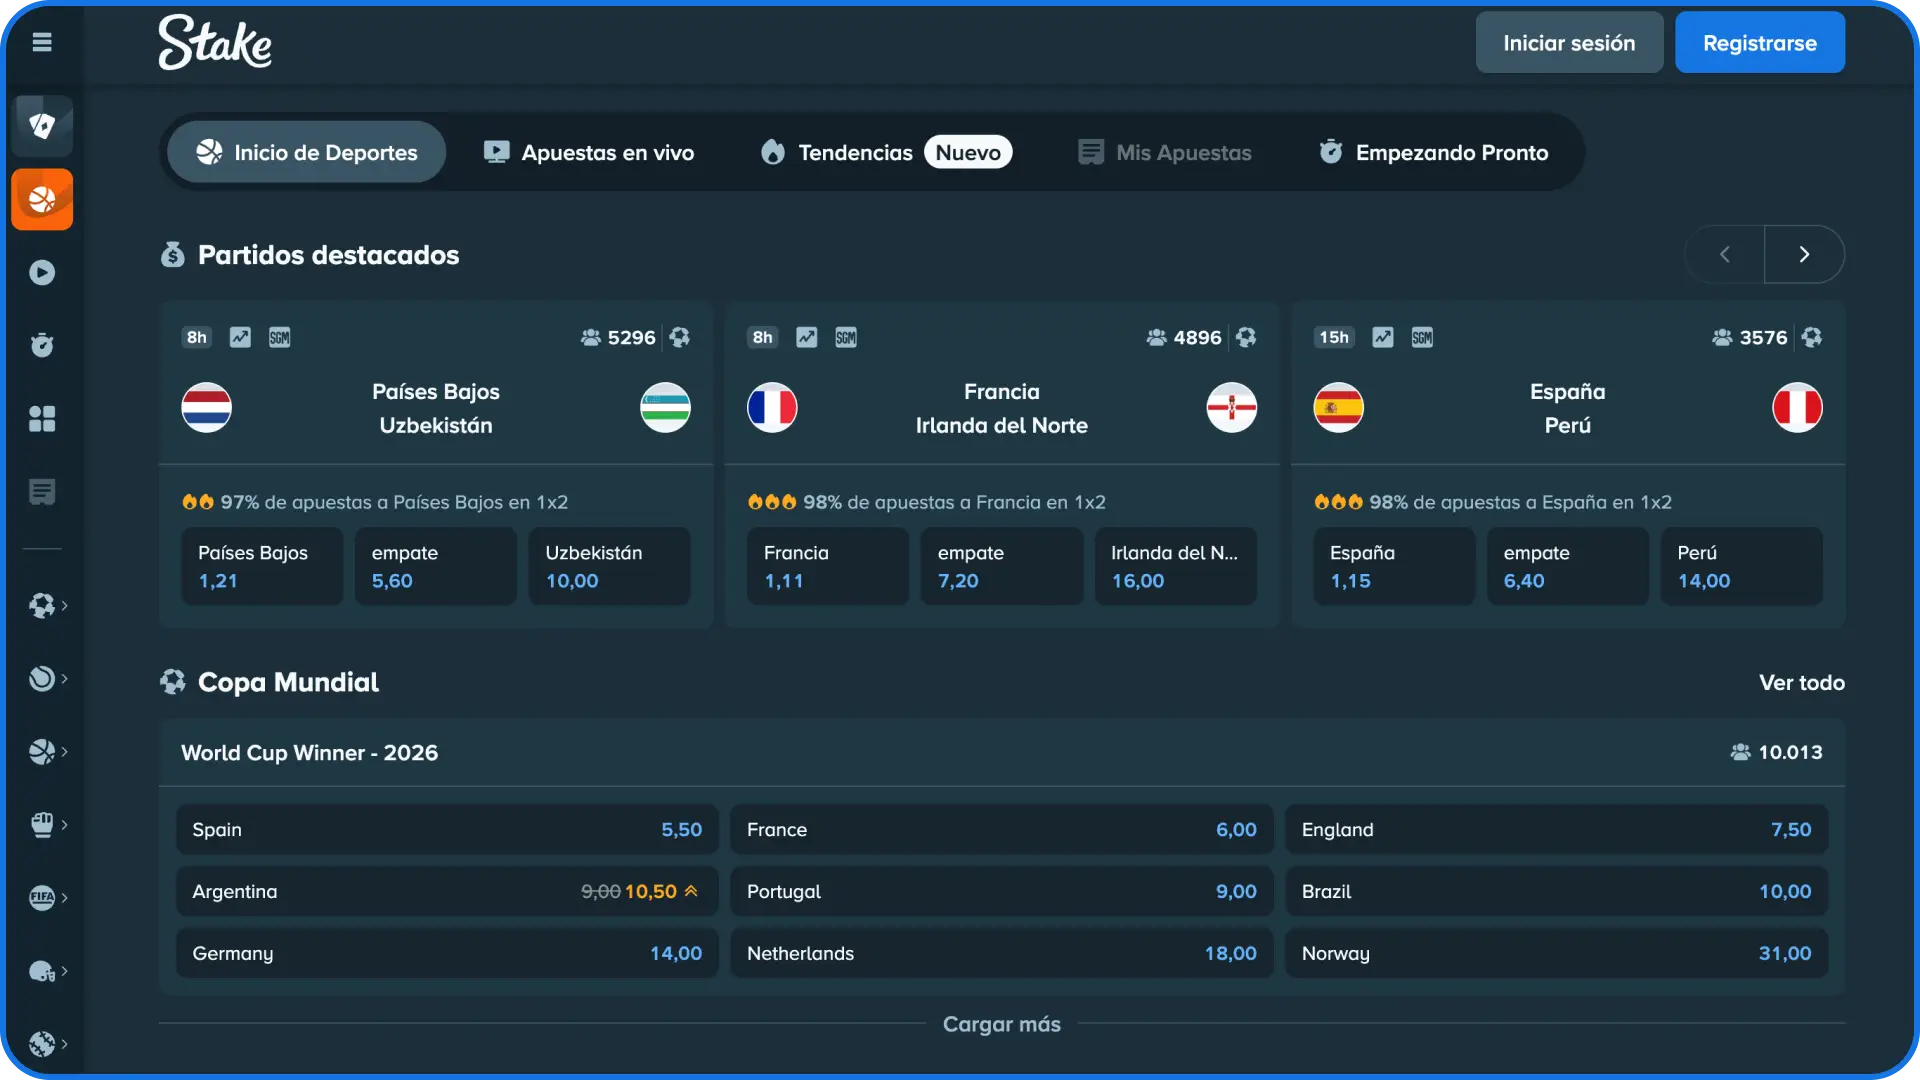The width and height of the screenshot is (1920, 1080).
Task: Expand the boxing glove sidebar item
Action: pos(47,824)
